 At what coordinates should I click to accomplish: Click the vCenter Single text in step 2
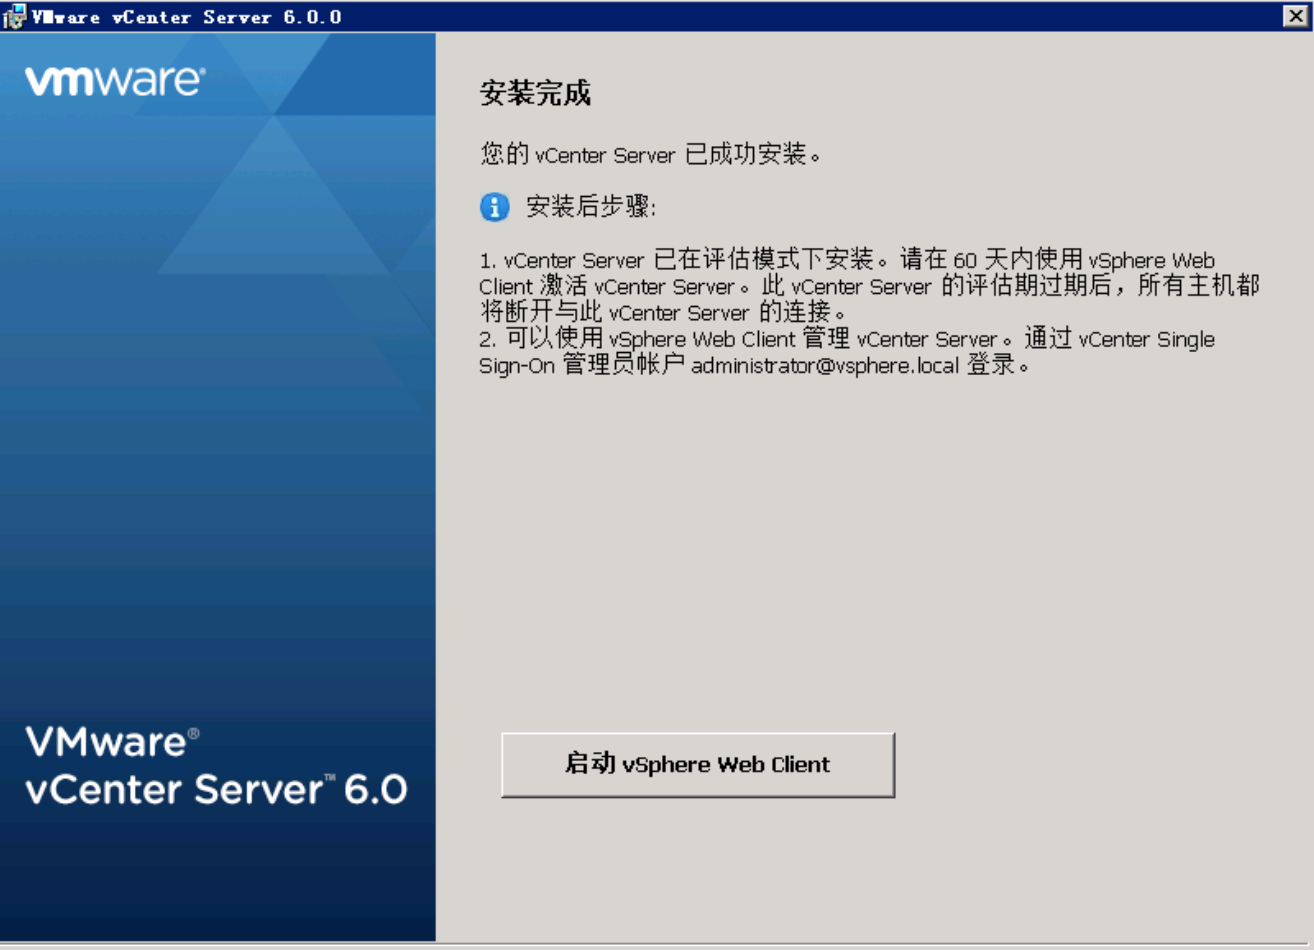[1146, 339]
